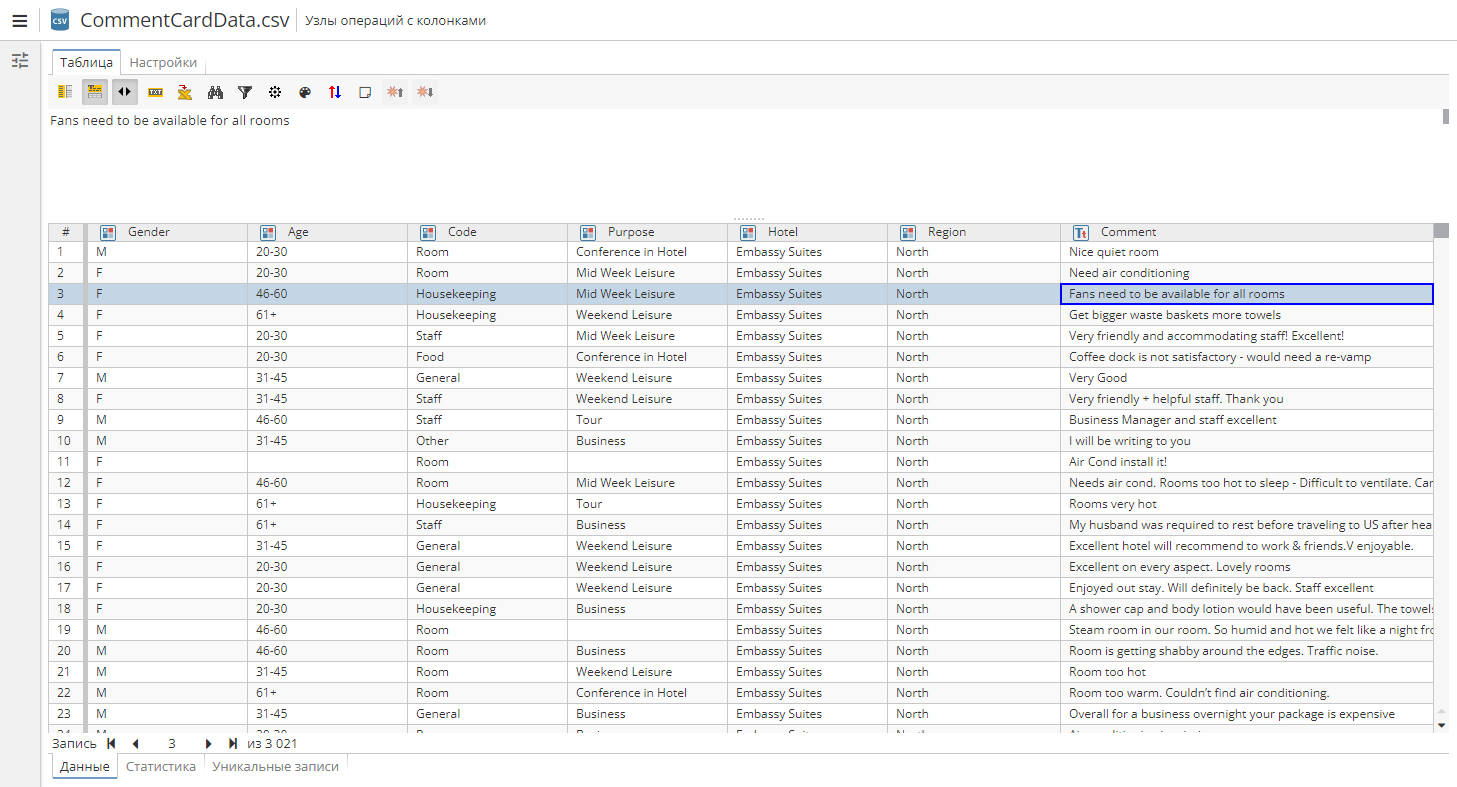Click the Code column header
The image size is (1457, 787).
coord(488,232)
